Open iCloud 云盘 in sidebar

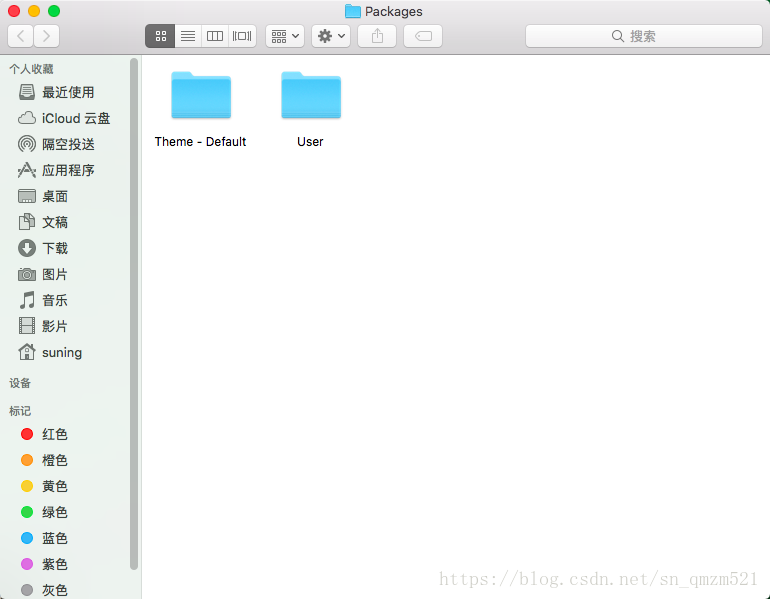point(64,118)
